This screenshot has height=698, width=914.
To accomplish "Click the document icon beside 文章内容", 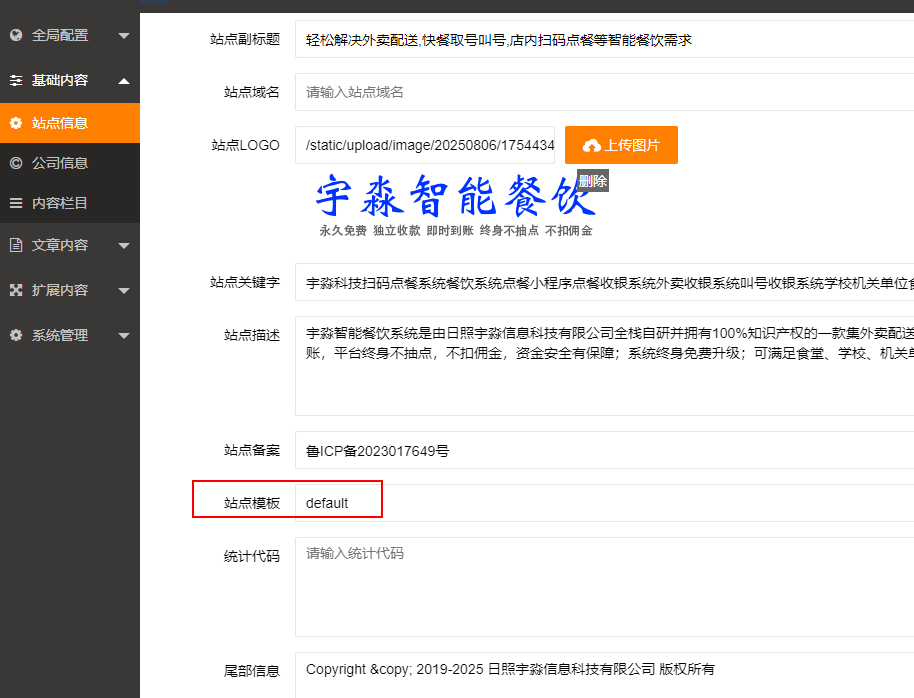I will click(x=16, y=245).
